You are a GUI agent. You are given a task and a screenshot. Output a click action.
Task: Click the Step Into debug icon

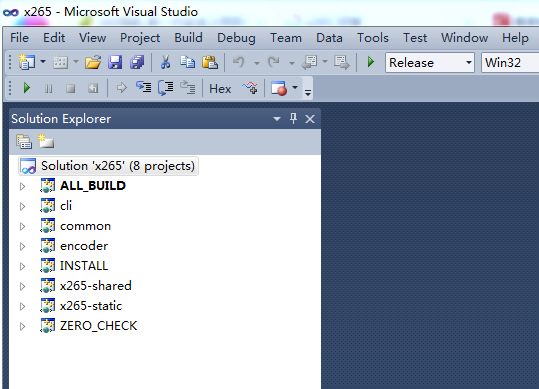(143, 87)
